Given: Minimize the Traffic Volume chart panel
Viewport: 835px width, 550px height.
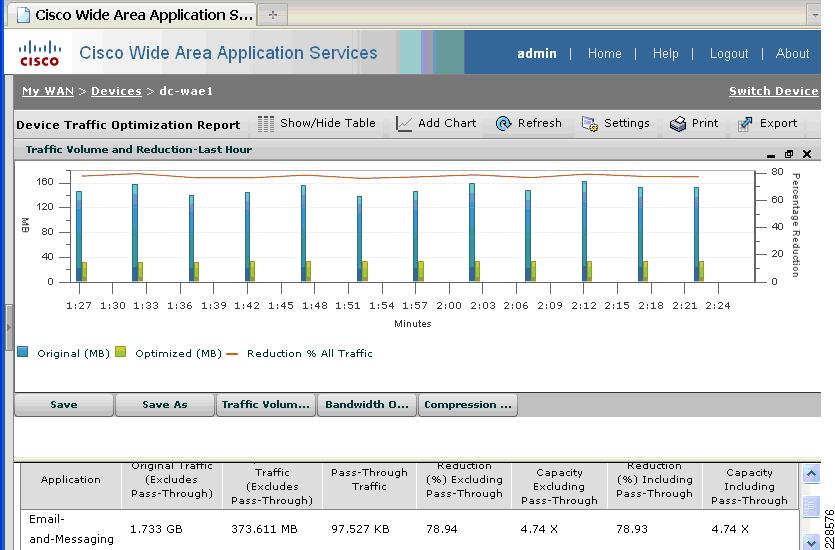Looking at the screenshot, I should pos(771,155).
